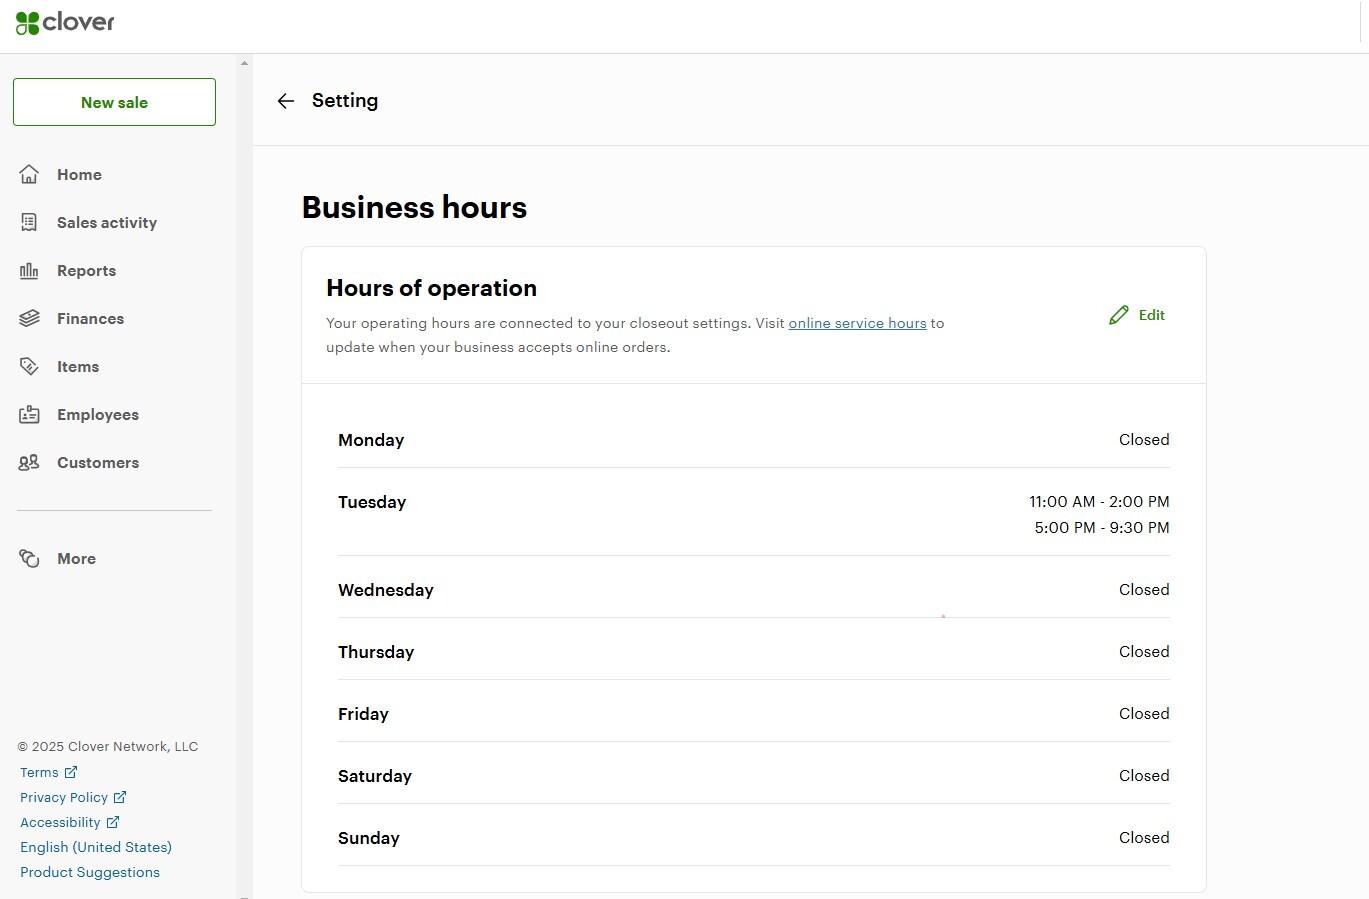Click the Clover logo icon

[27, 23]
